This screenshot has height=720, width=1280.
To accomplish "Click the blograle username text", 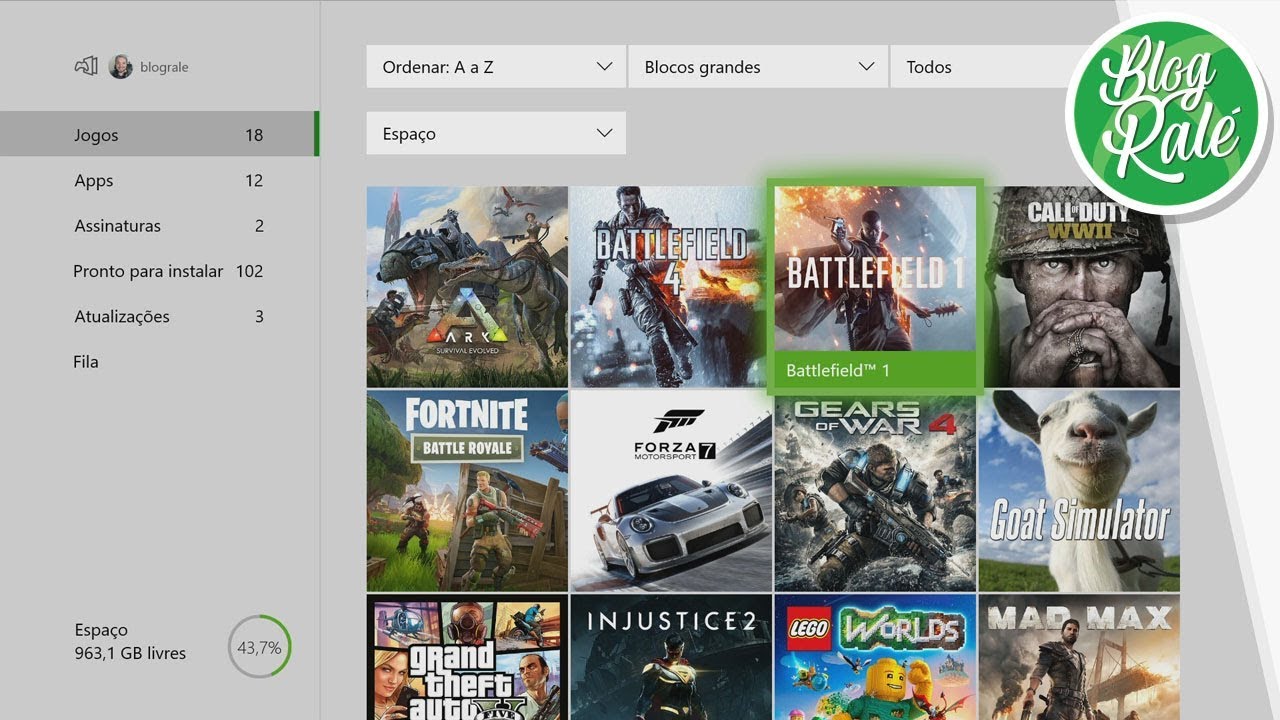I will coord(164,67).
